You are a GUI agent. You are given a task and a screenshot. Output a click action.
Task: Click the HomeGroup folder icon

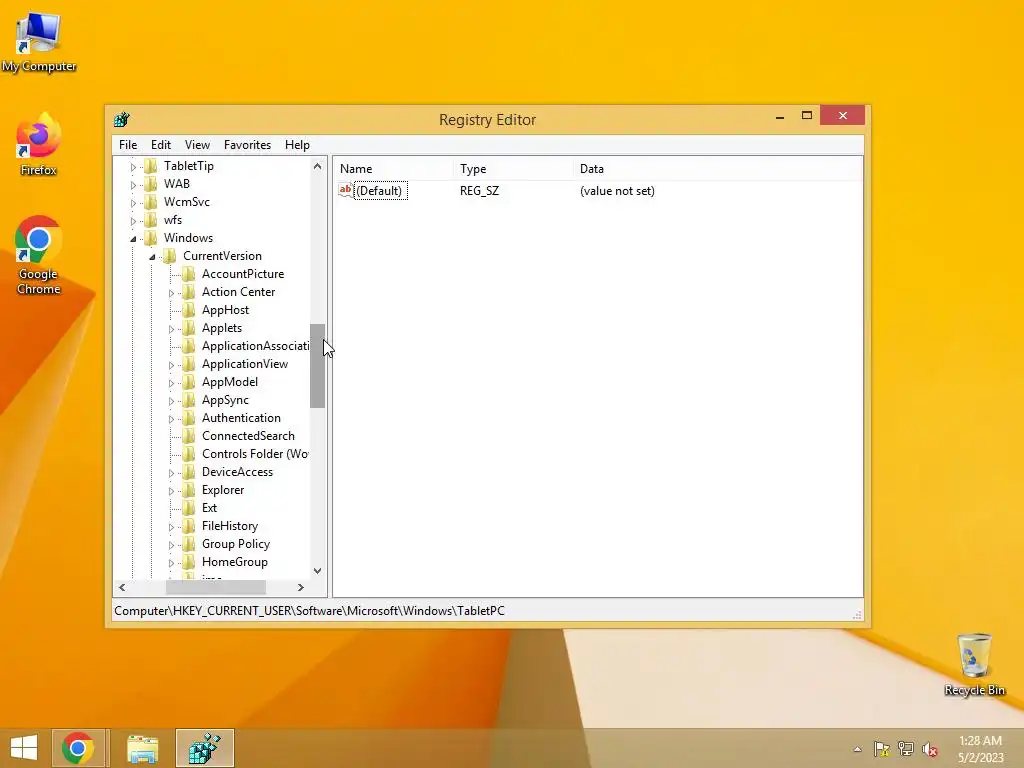point(189,562)
